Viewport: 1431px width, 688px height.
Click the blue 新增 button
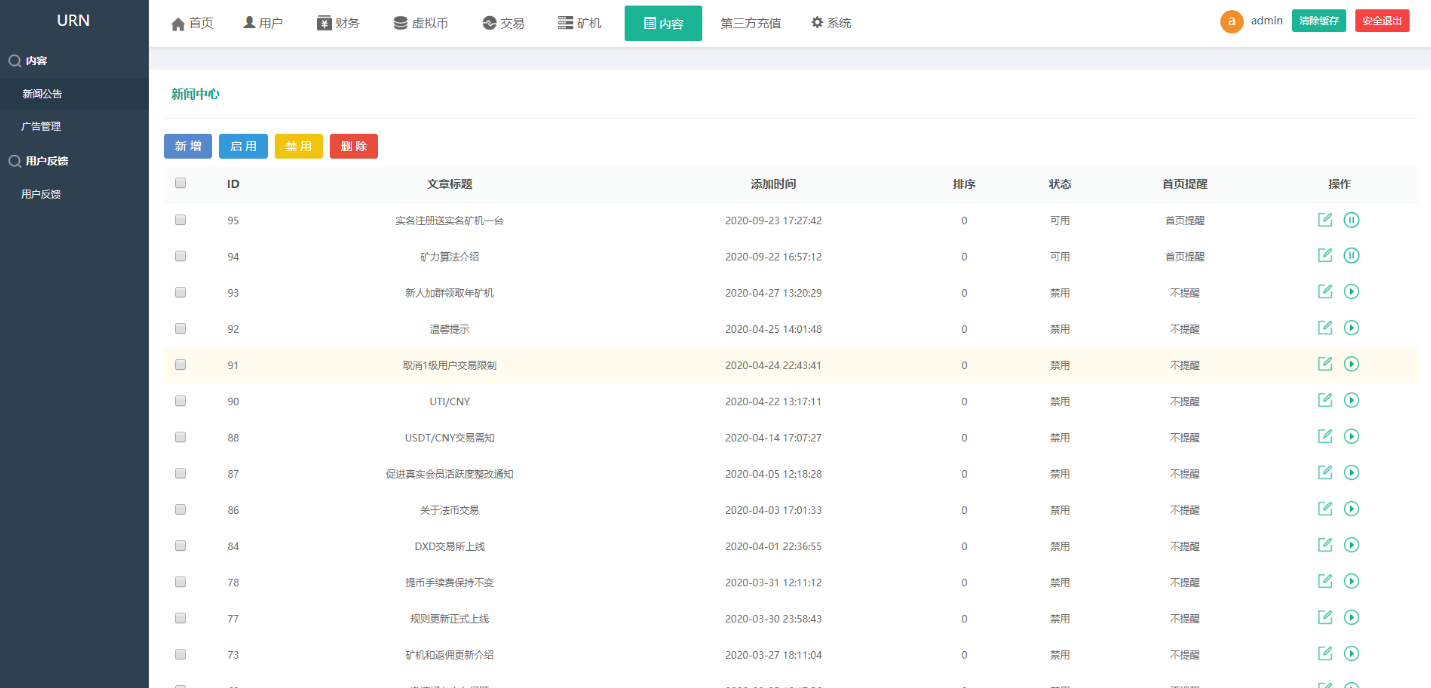pos(188,147)
